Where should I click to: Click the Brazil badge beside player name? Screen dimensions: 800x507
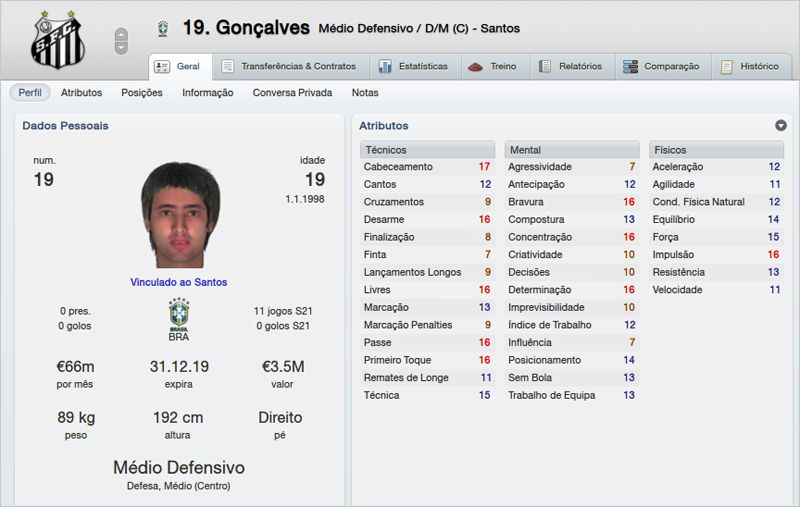[162, 29]
